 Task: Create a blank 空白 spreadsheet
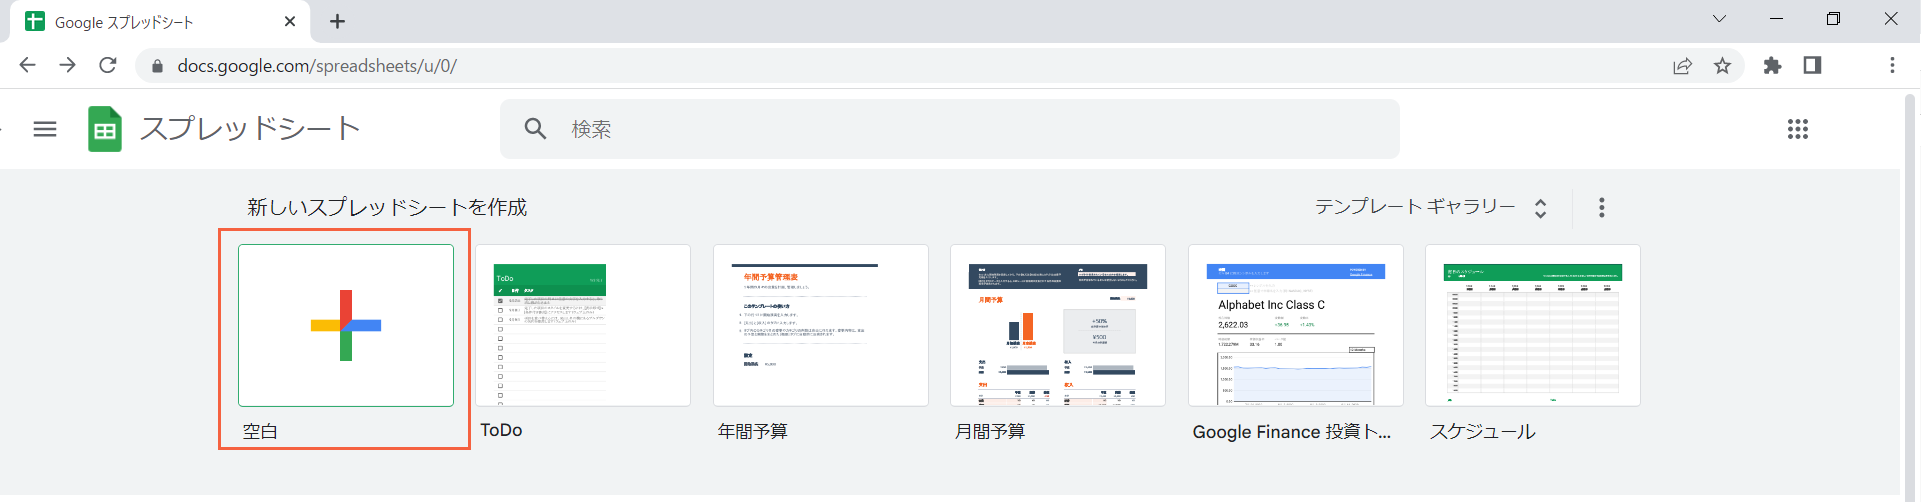click(x=346, y=326)
